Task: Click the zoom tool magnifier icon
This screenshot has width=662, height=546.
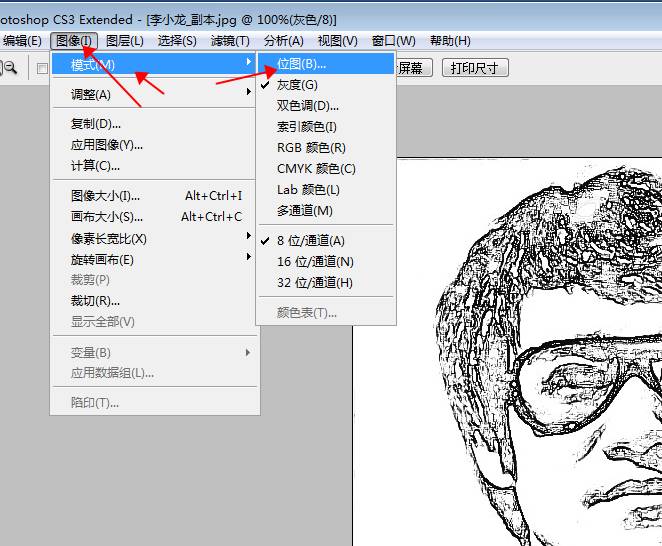Action: (x=8, y=68)
